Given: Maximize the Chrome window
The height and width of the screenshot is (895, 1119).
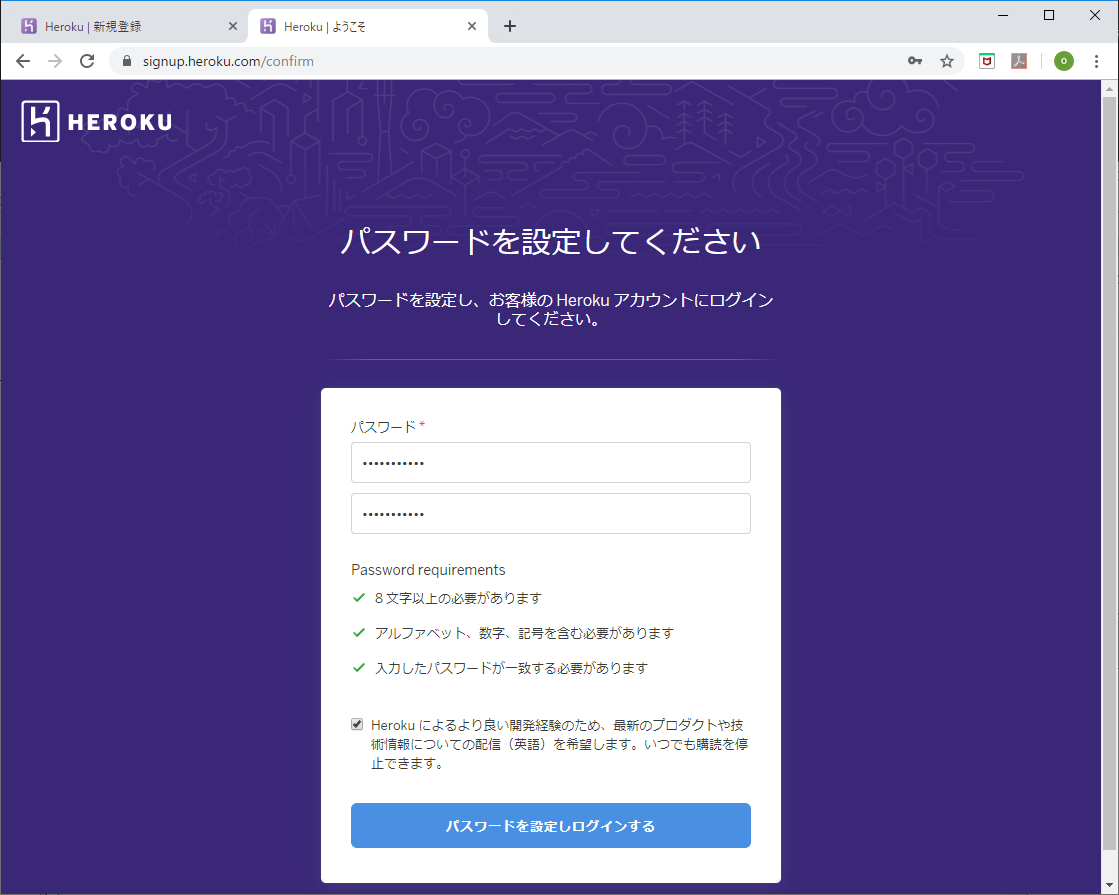Looking at the screenshot, I should [x=1049, y=15].
